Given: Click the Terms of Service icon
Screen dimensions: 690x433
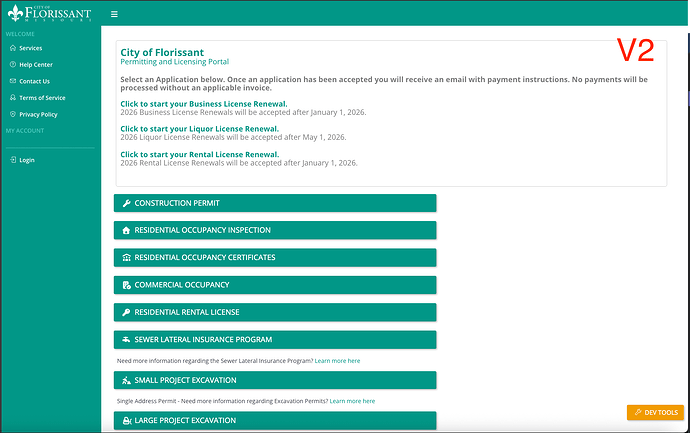Looking at the screenshot, I should (x=13, y=98).
